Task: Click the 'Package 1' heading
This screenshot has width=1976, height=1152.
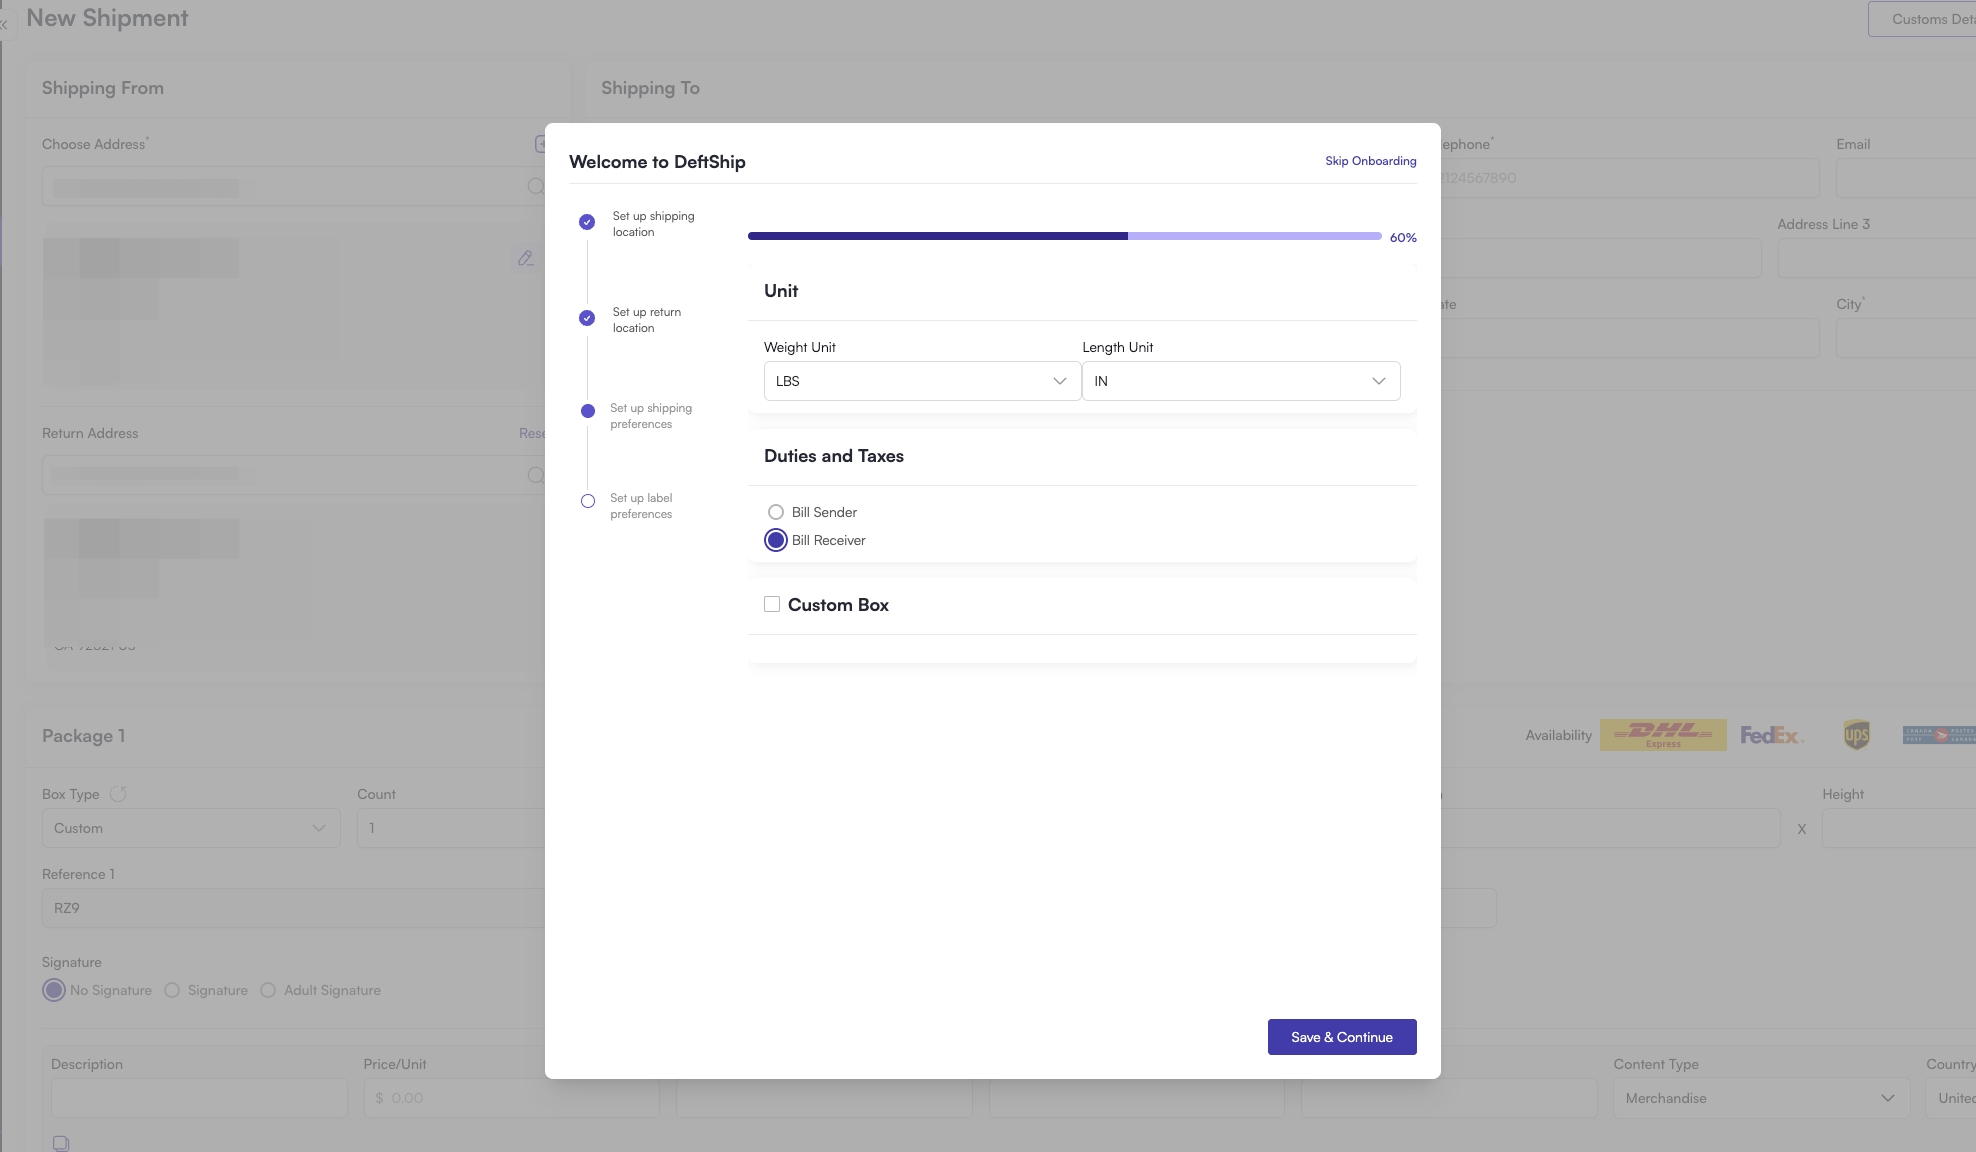Action: tap(83, 736)
